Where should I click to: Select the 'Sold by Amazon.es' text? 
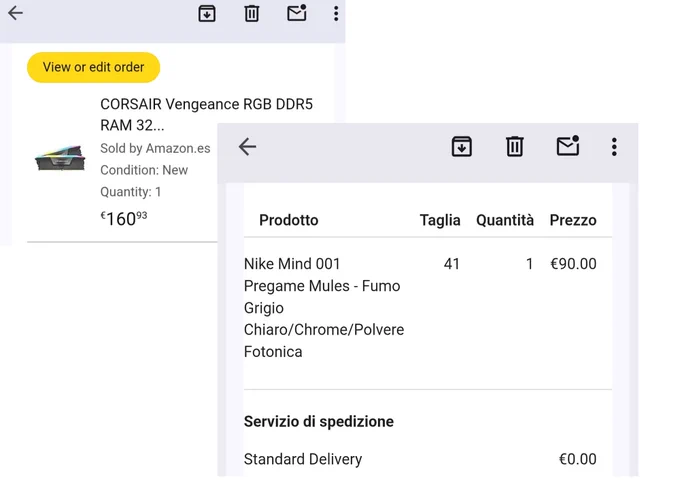[155, 148]
